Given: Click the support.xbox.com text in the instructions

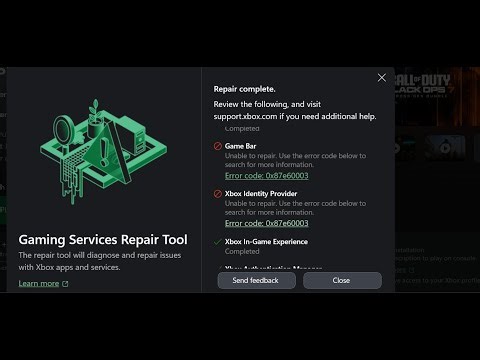Looking at the screenshot, I should pyautogui.click(x=245, y=116).
